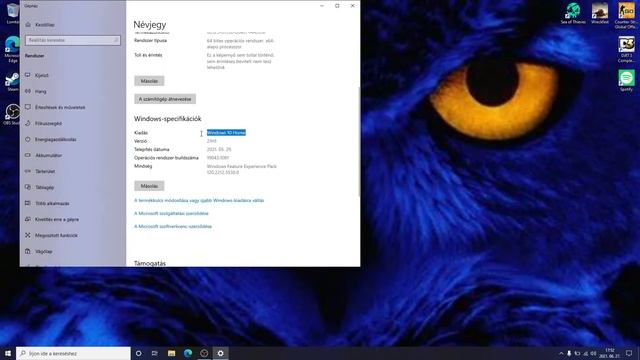
Task: Open A Microsoft szoftverlicenc-szerződése link
Action: pyautogui.click(x=173, y=226)
